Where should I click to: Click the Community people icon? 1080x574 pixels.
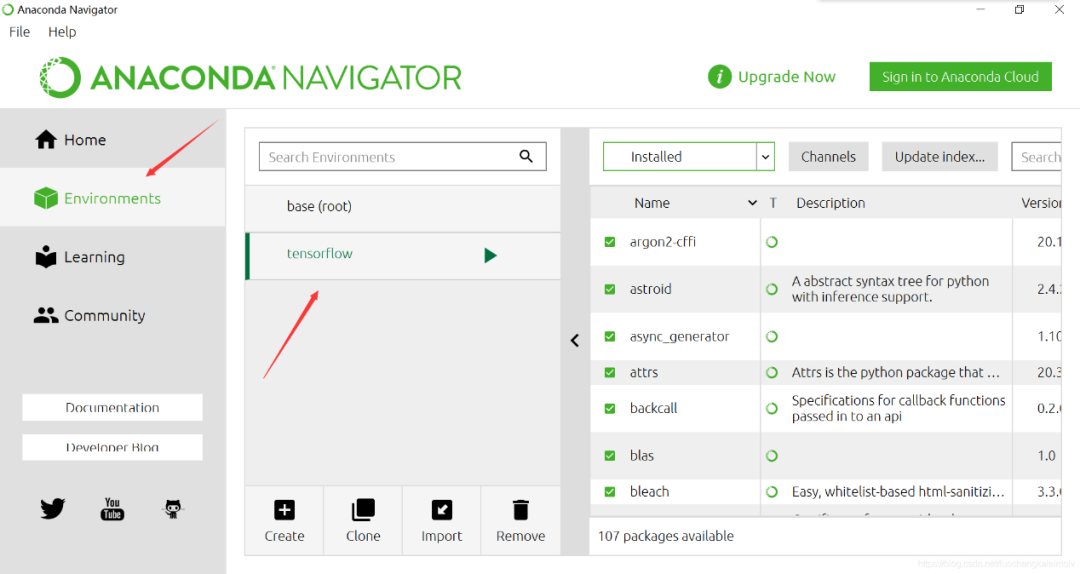[46, 315]
